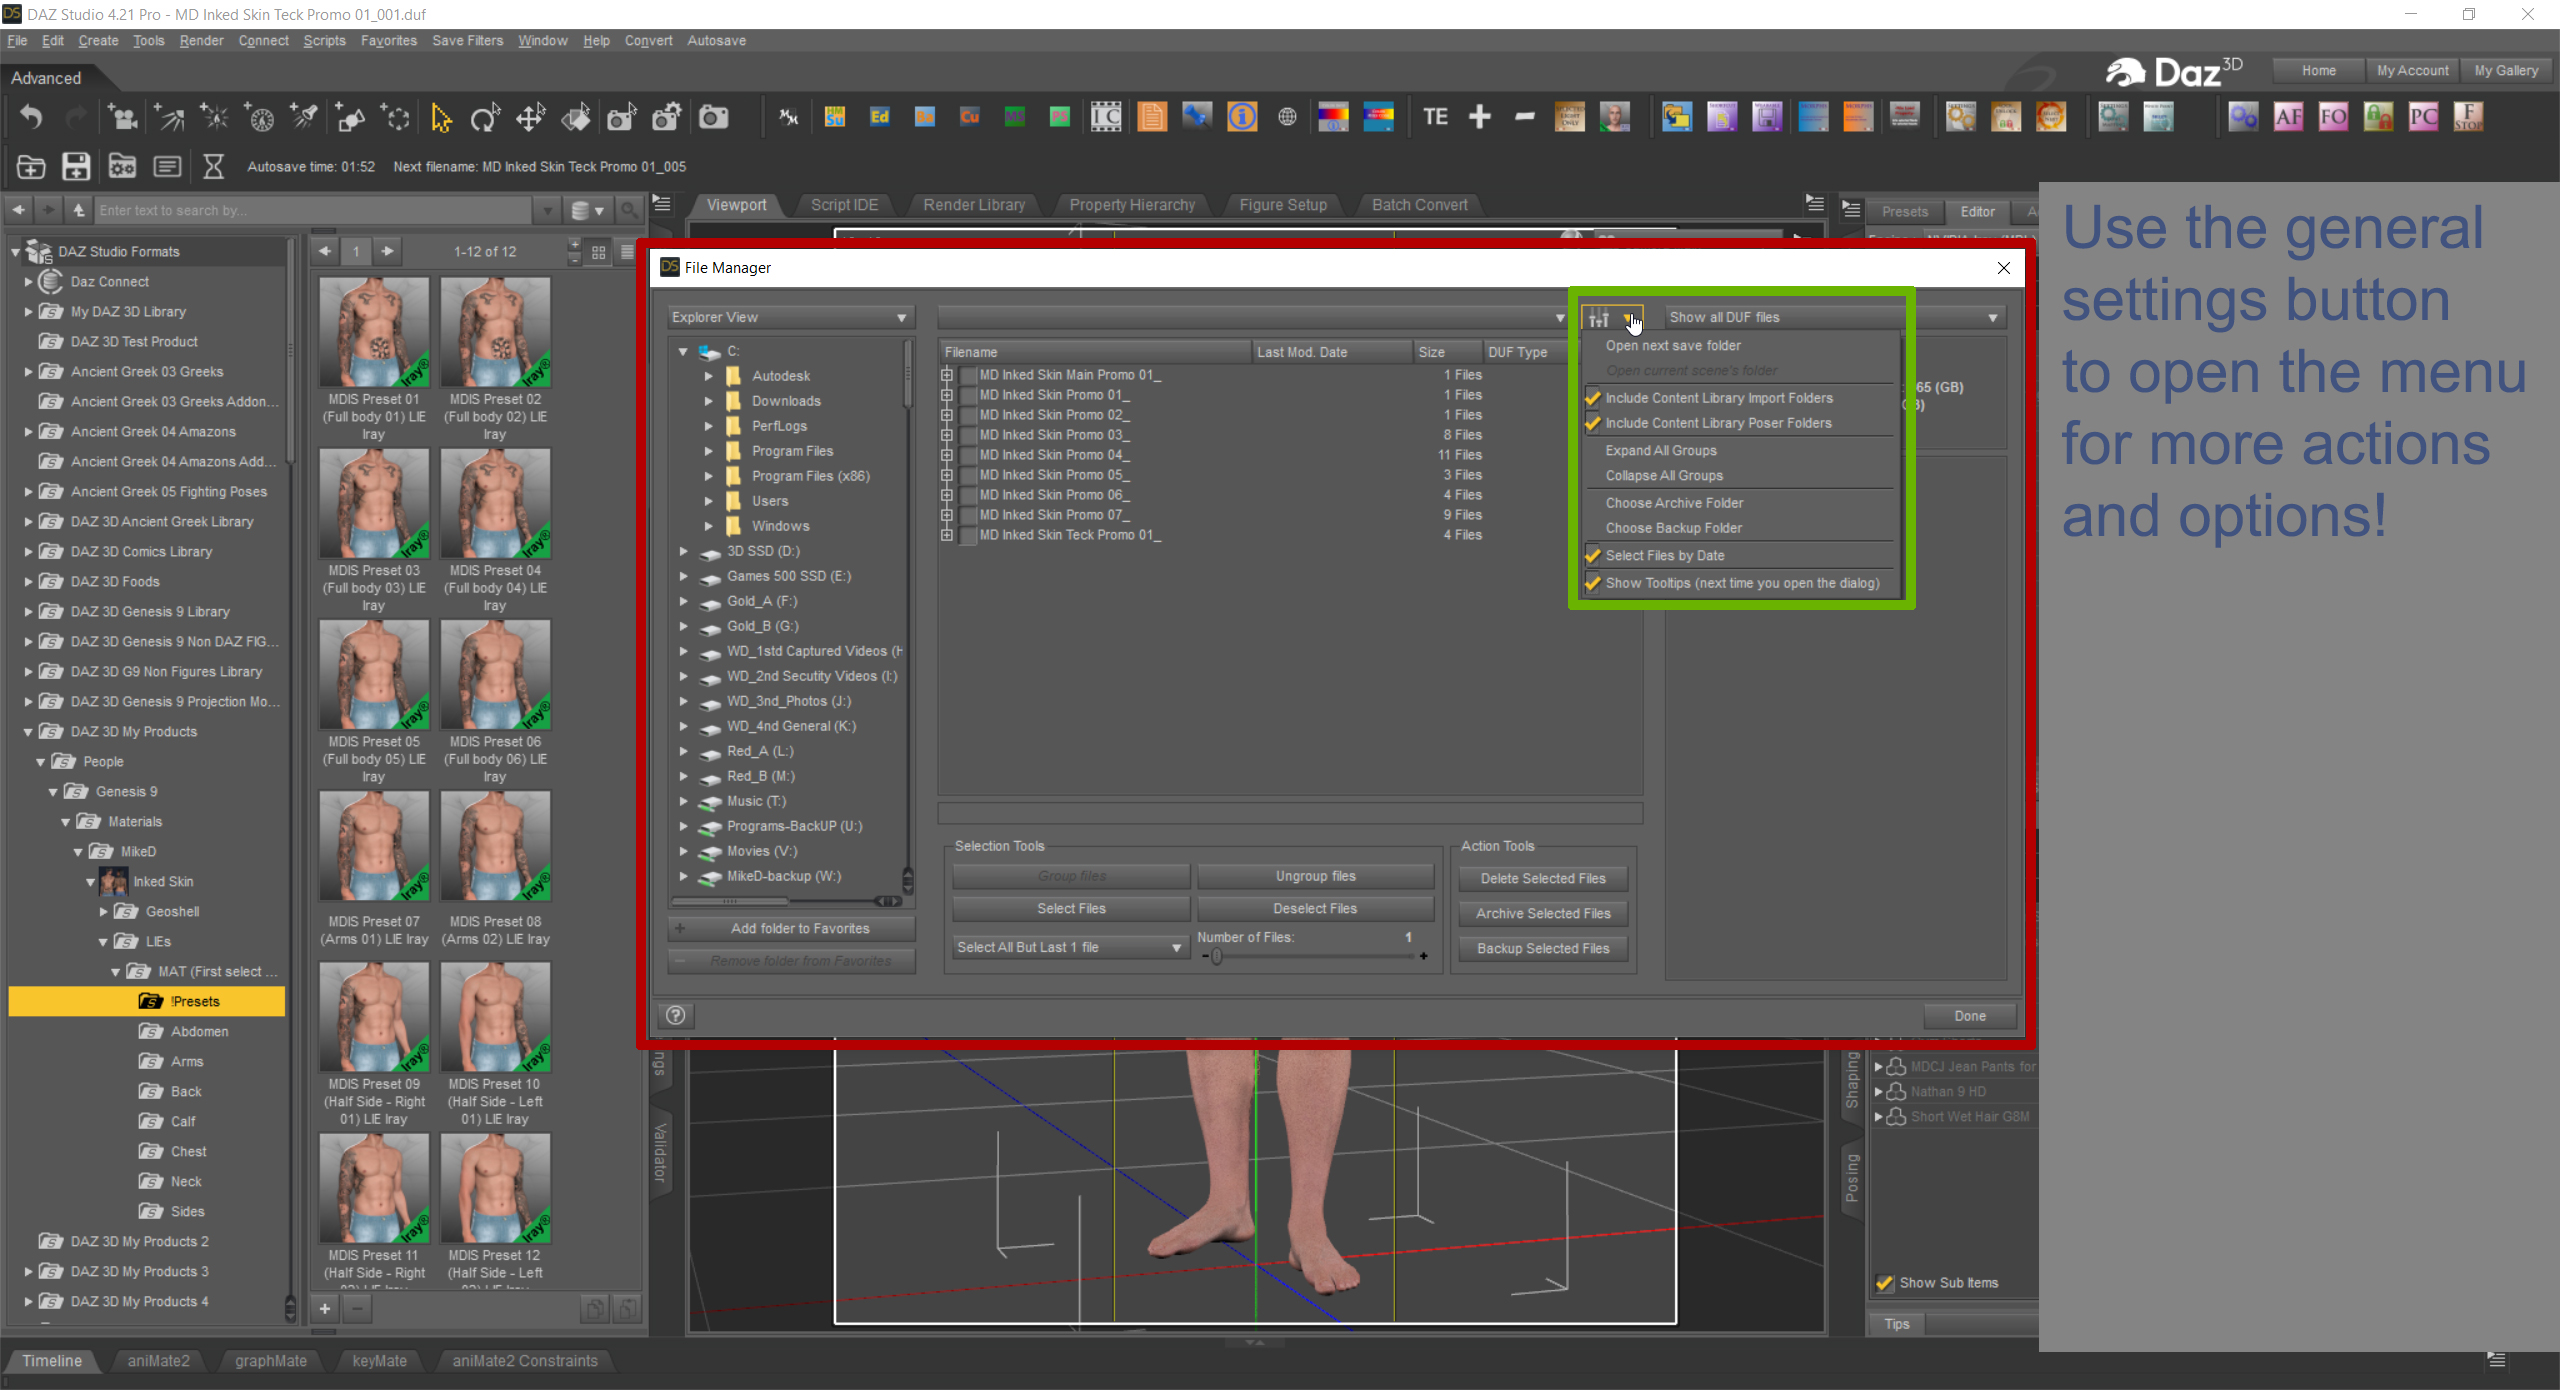Open the Render menu

point(201,40)
